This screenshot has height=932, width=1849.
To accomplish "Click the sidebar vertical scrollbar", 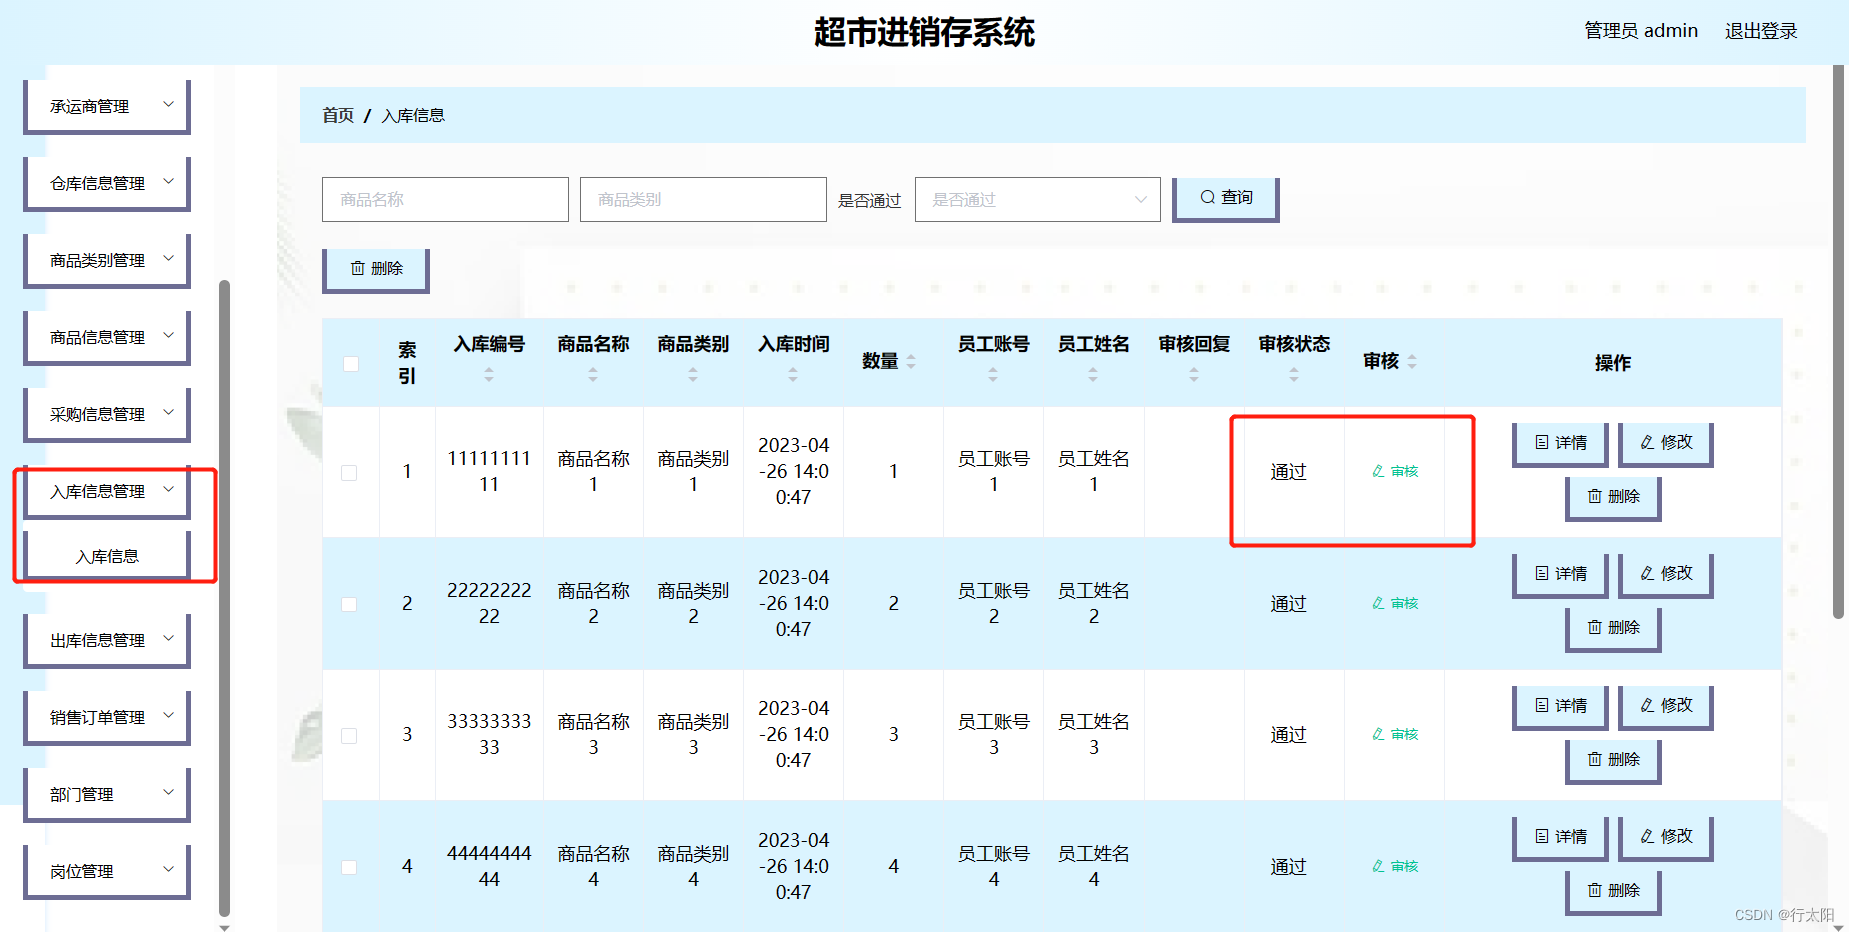I will 224,597.
